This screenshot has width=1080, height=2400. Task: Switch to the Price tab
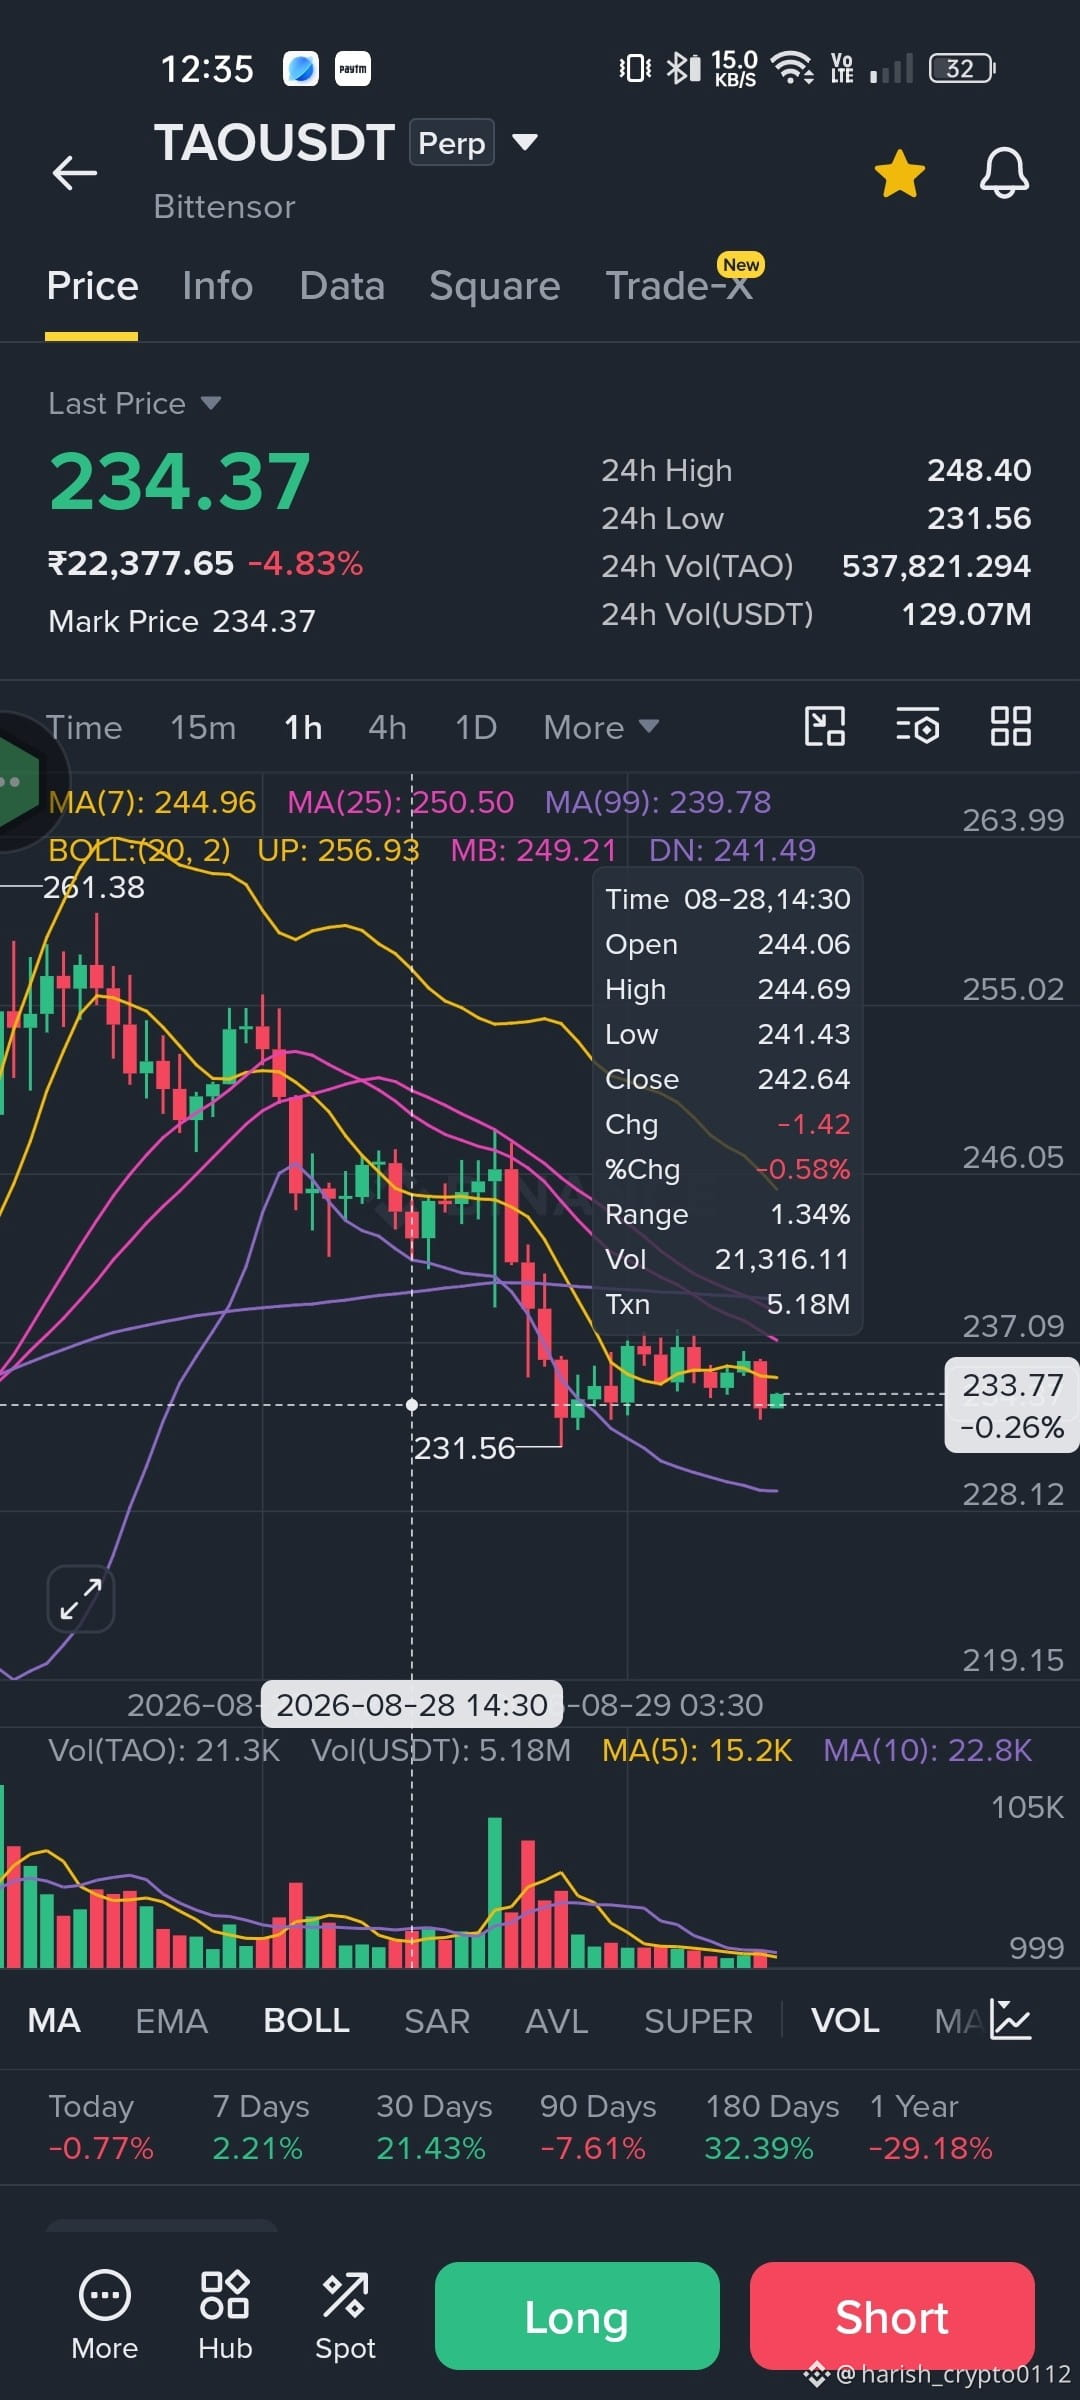tap(92, 286)
